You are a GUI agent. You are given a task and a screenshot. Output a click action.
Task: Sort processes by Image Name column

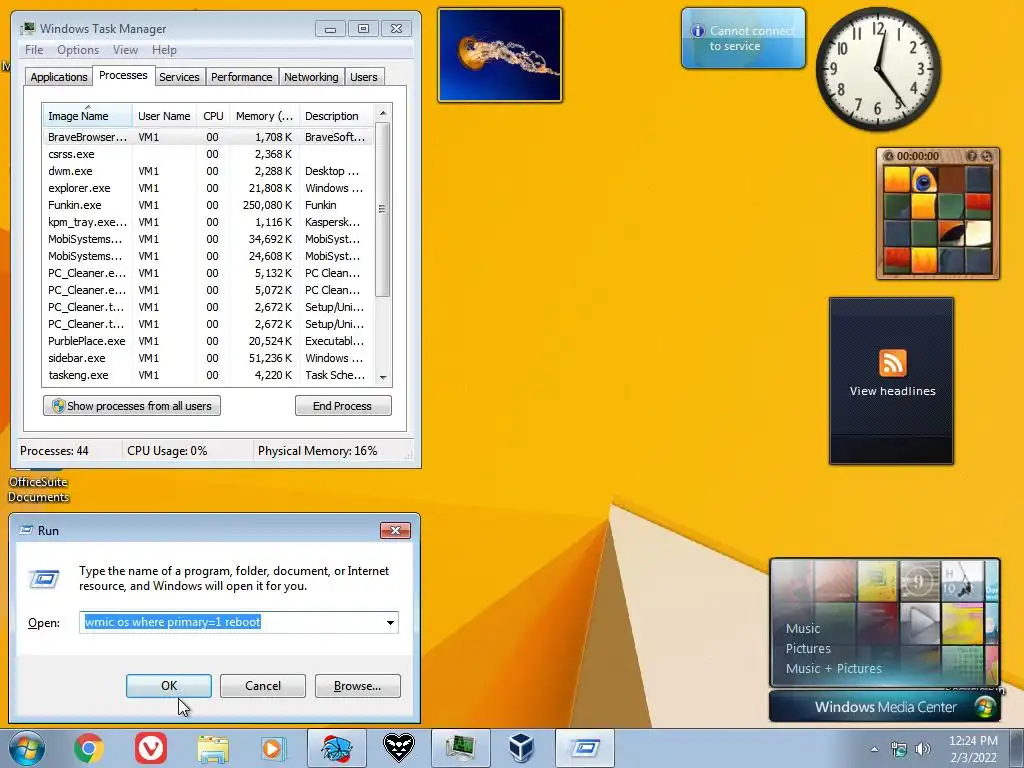[87, 116]
